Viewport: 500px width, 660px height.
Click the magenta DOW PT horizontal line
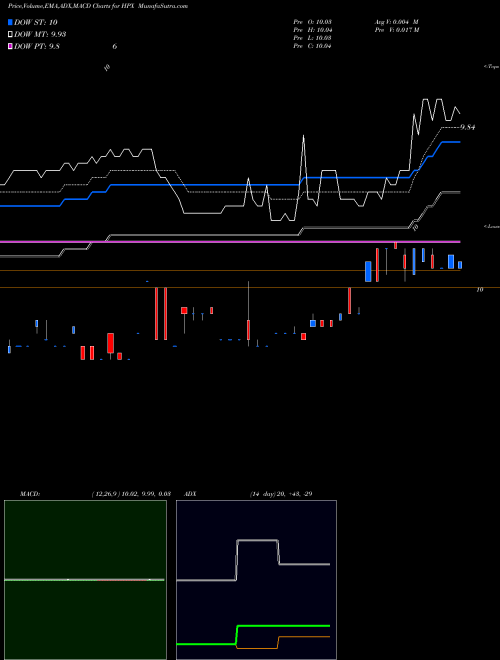tap(230, 242)
